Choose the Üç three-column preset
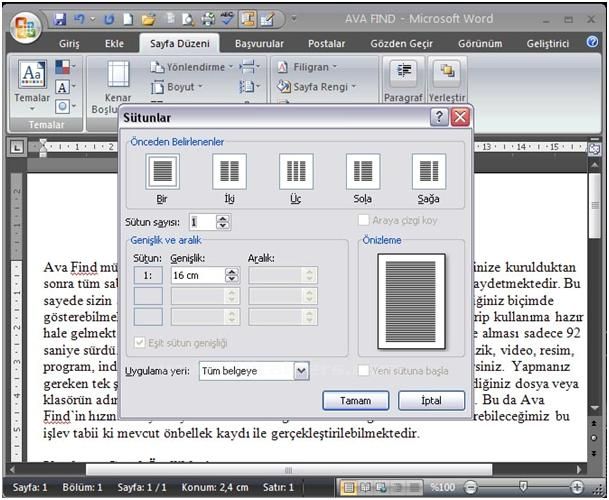Image resolution: width=609 pixels, height=500 pixels. (x=296, y=171)
